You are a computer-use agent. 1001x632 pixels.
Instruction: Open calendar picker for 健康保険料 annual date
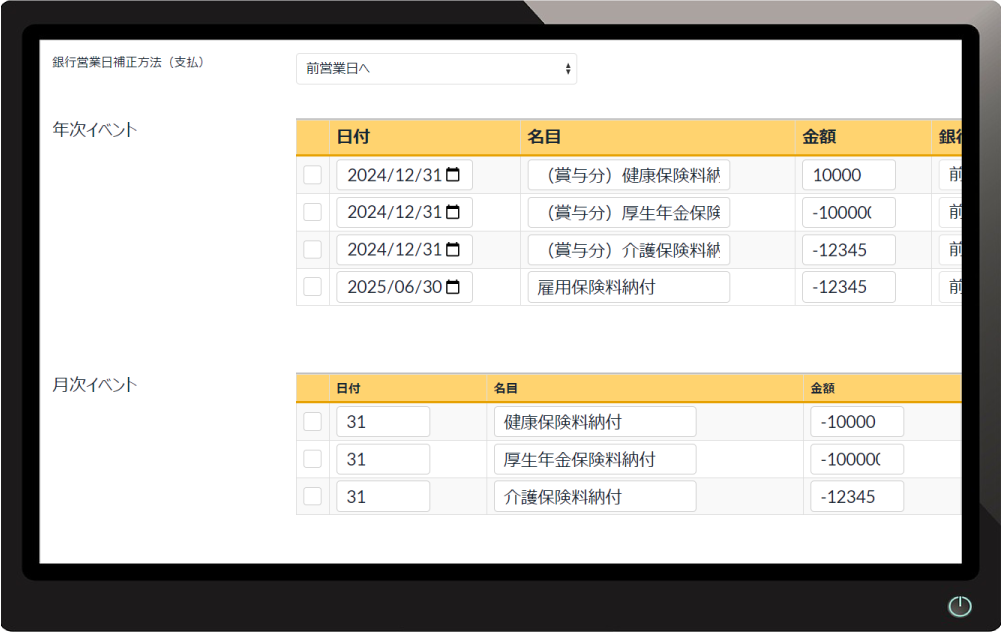click(x=453, y=175)
